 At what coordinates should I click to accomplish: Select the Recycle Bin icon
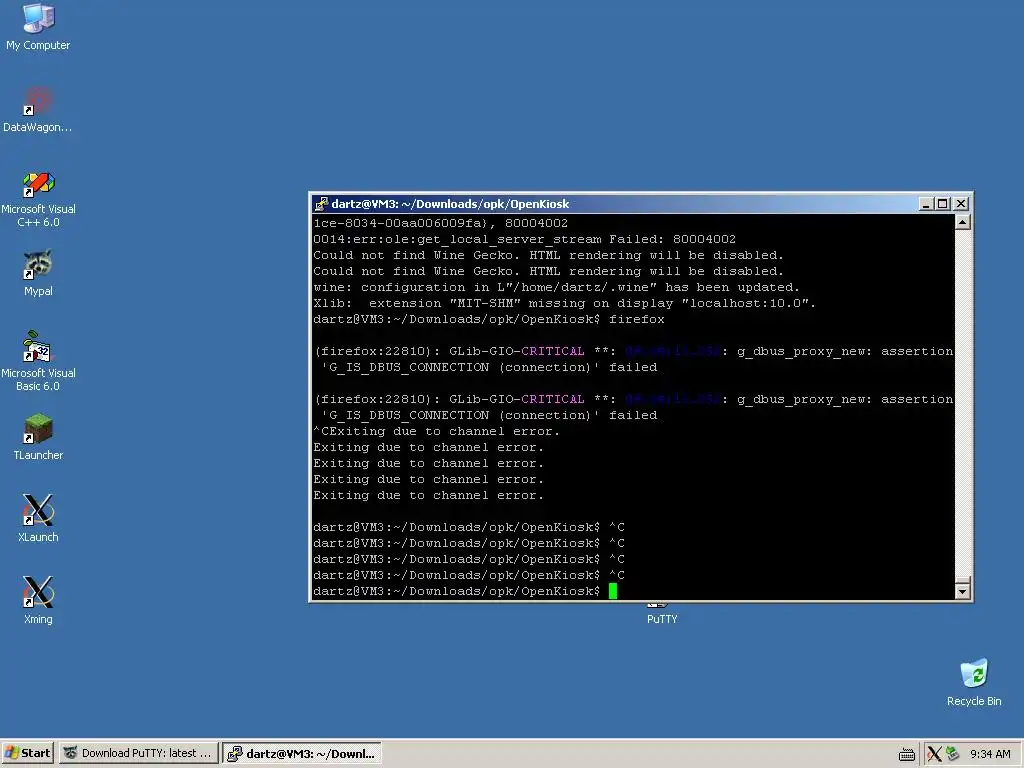click(974, 682)
